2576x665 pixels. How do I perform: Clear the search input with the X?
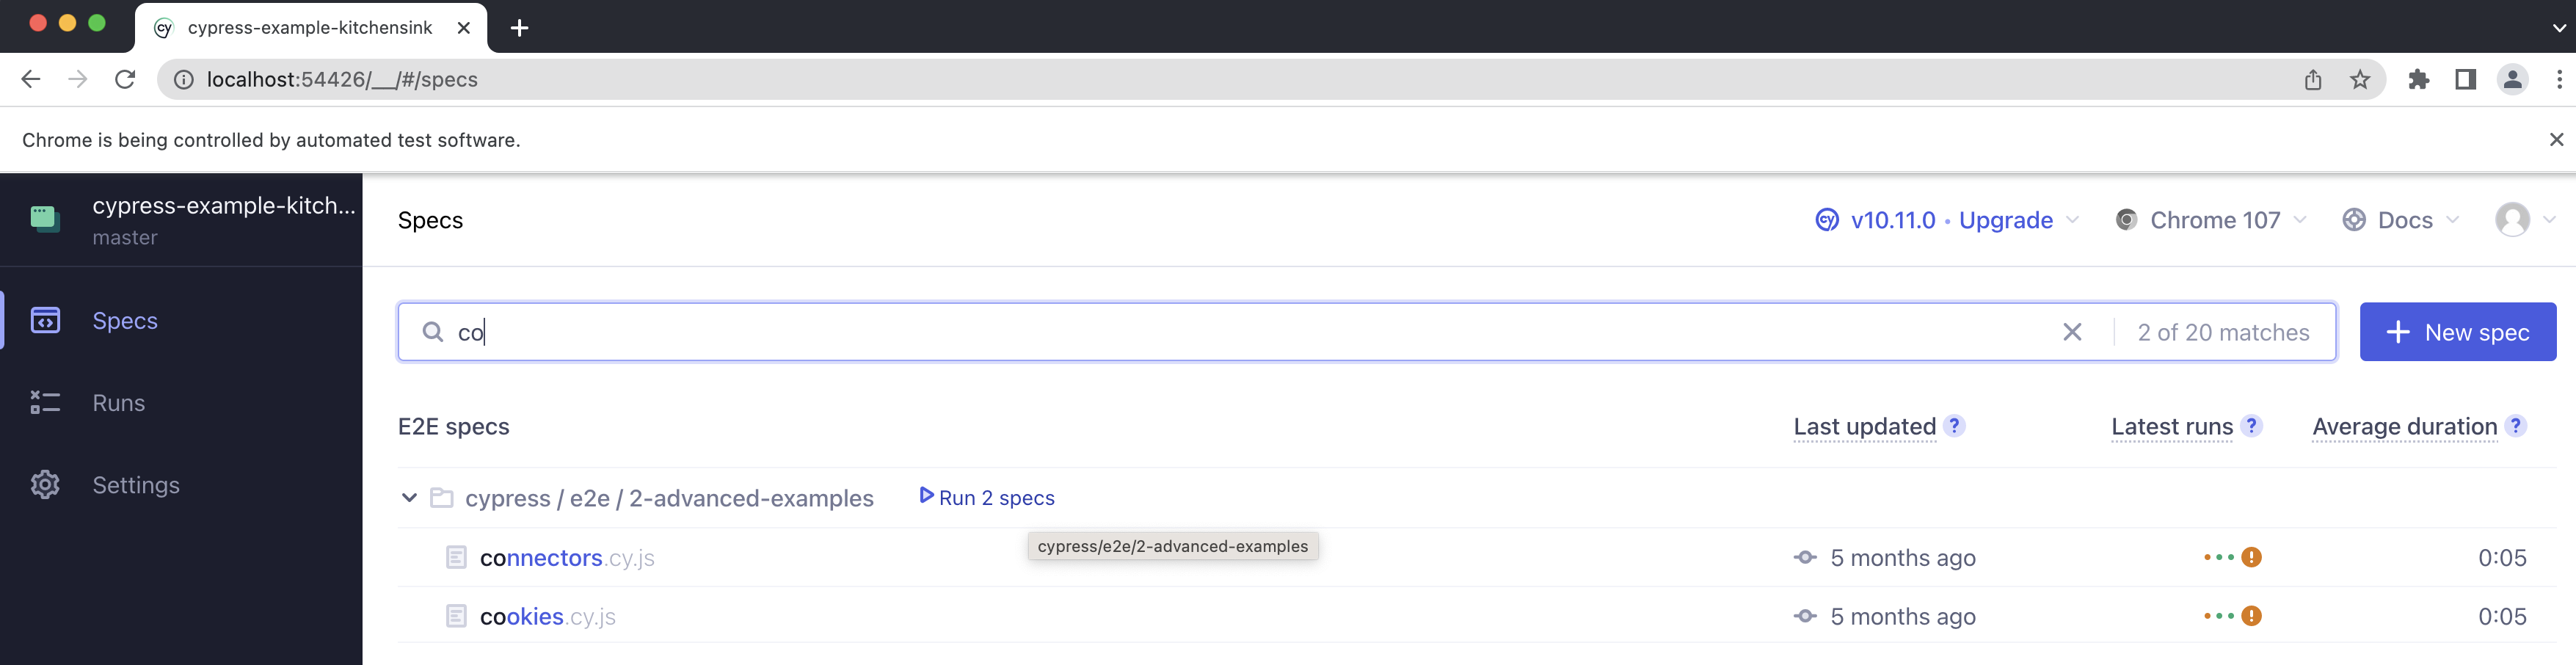[2072, 331]
